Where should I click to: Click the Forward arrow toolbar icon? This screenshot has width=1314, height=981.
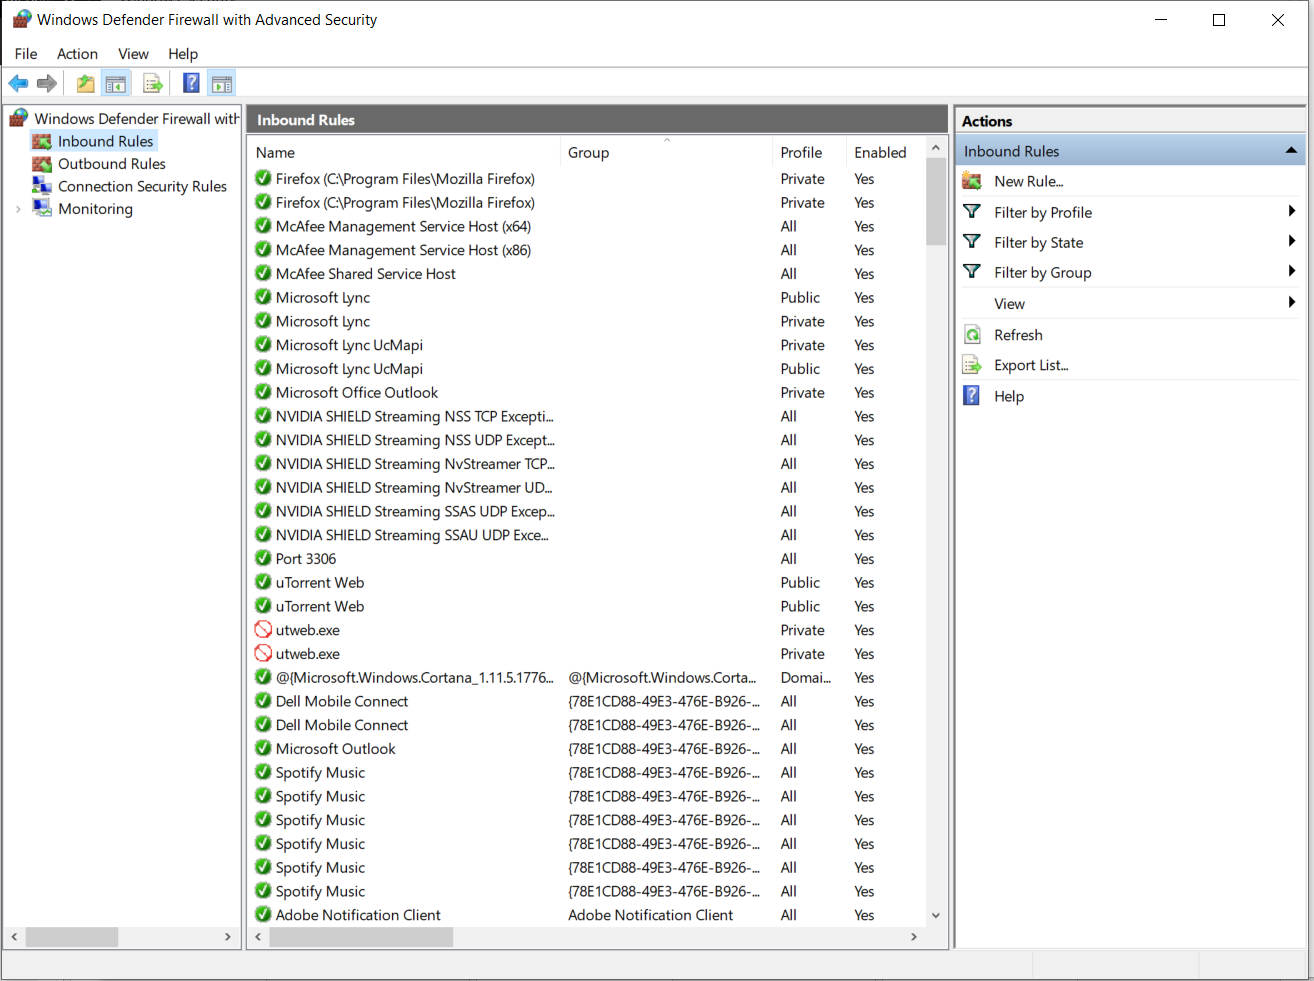pyautogui.click(x=46, y=84)
